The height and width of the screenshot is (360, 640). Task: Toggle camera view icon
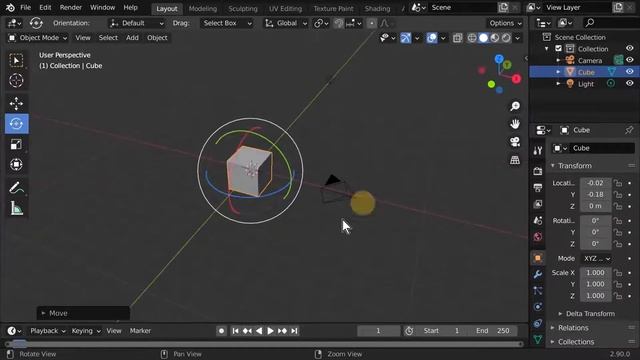pyautogui.click(x=515, y=142)
